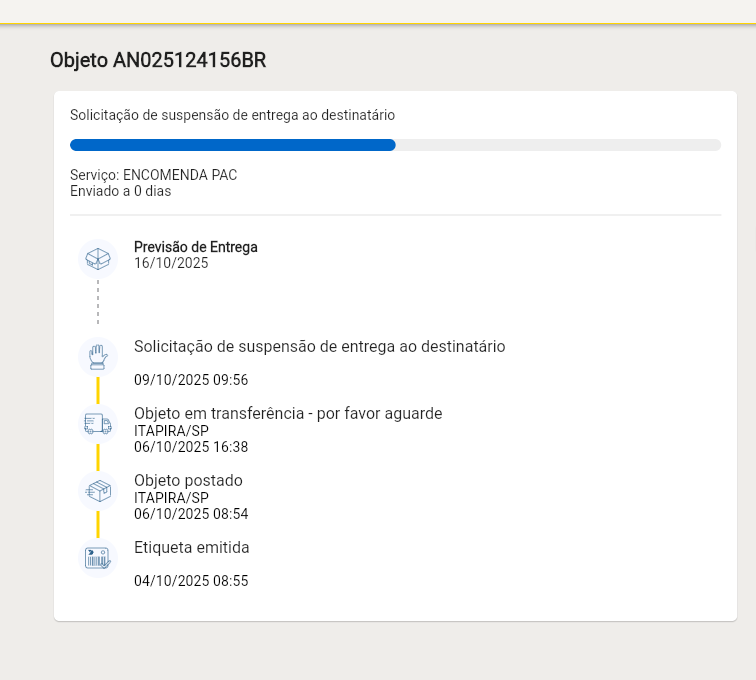Click the barcode label icon for Etiqueta emitida
756x680 pixels.
coord(98,558)
